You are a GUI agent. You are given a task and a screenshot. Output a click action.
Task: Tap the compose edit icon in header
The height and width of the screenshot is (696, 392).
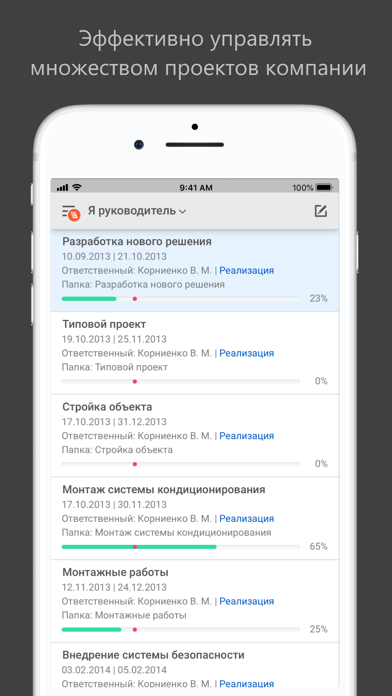tap(321, 211)
